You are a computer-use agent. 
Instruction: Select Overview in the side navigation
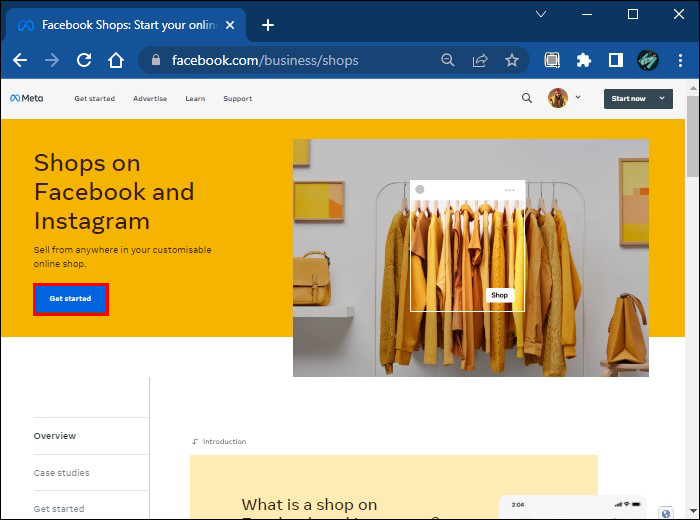tap(54, 436)
